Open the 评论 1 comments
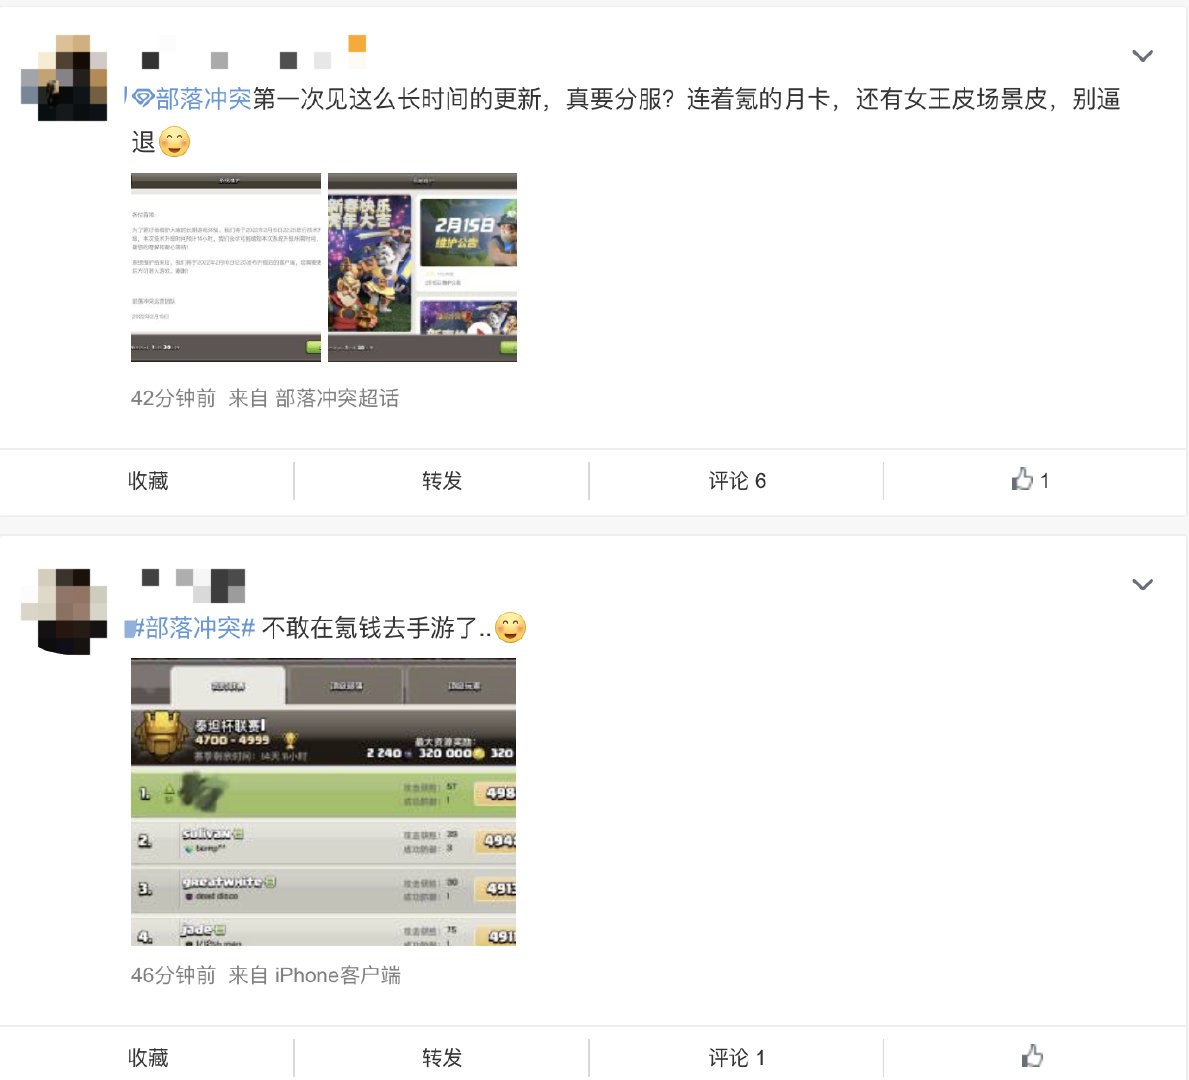 (x=737, y=1056)
